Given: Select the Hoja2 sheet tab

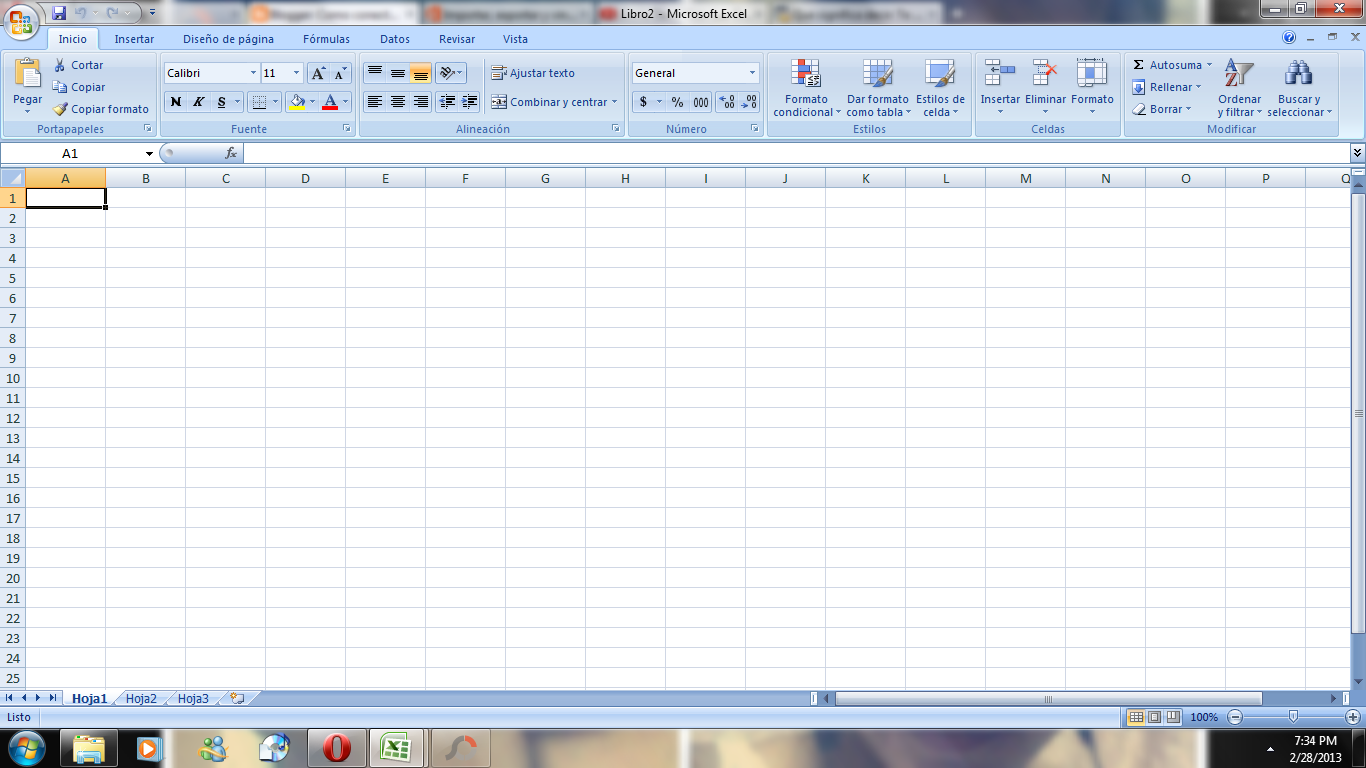Looking at the screenshot, I should click(x=141, y=699).
